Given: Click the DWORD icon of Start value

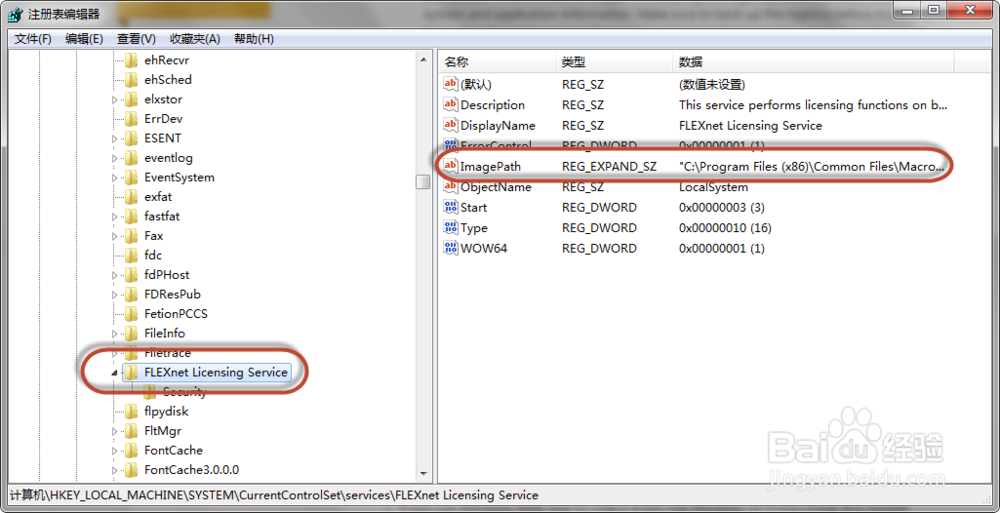Looking at the screenshot, I should coord(451,207).
